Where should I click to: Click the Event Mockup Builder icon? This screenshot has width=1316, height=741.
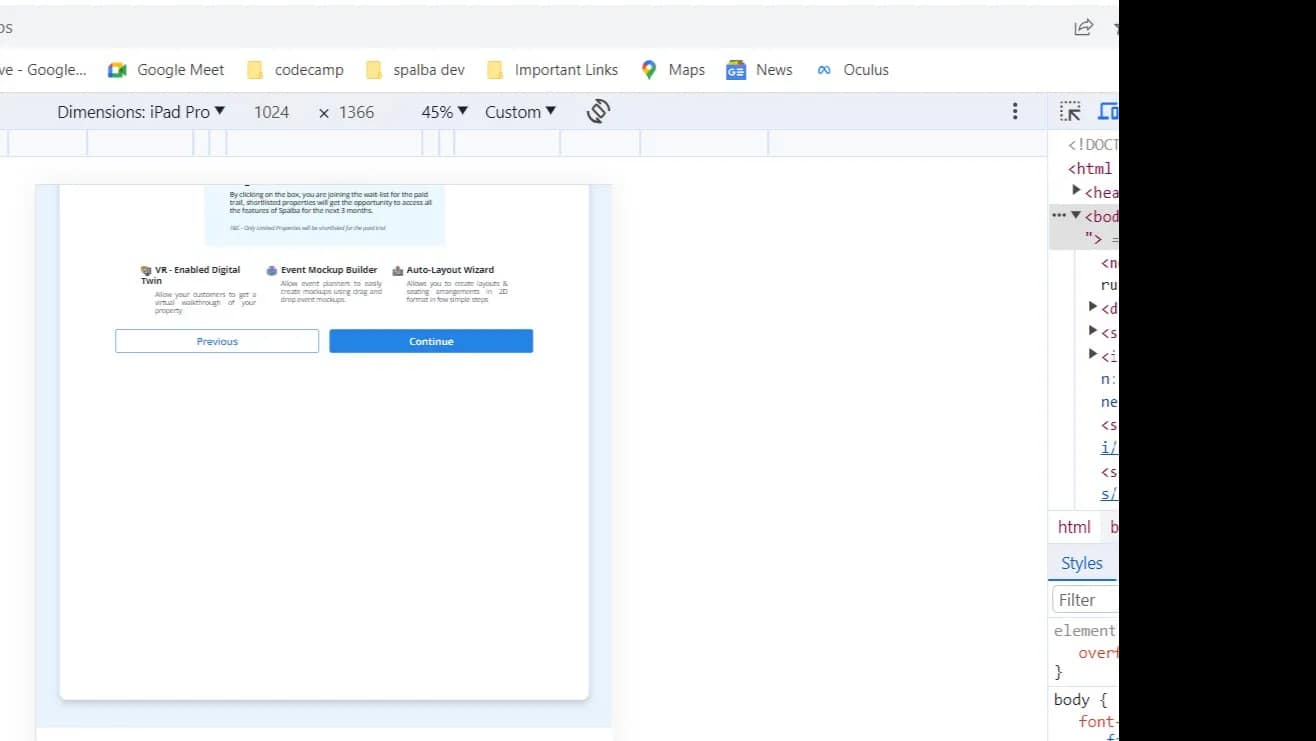(271, 270)
